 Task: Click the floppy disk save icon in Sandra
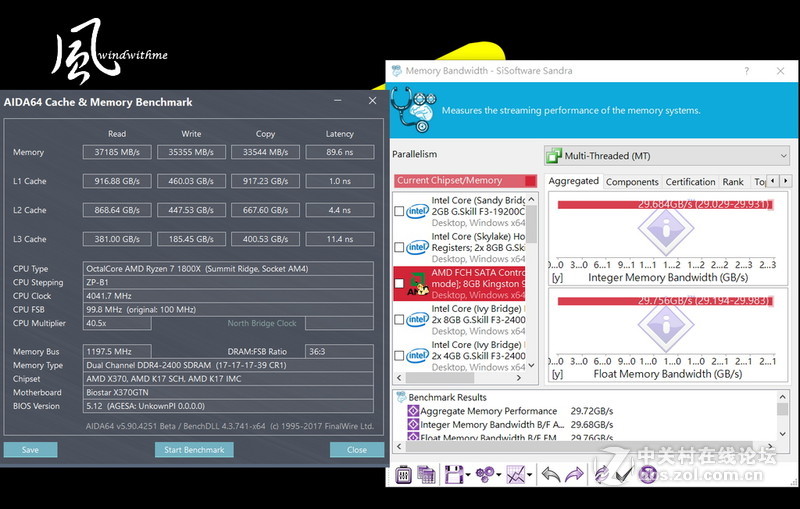coord(454,475)
